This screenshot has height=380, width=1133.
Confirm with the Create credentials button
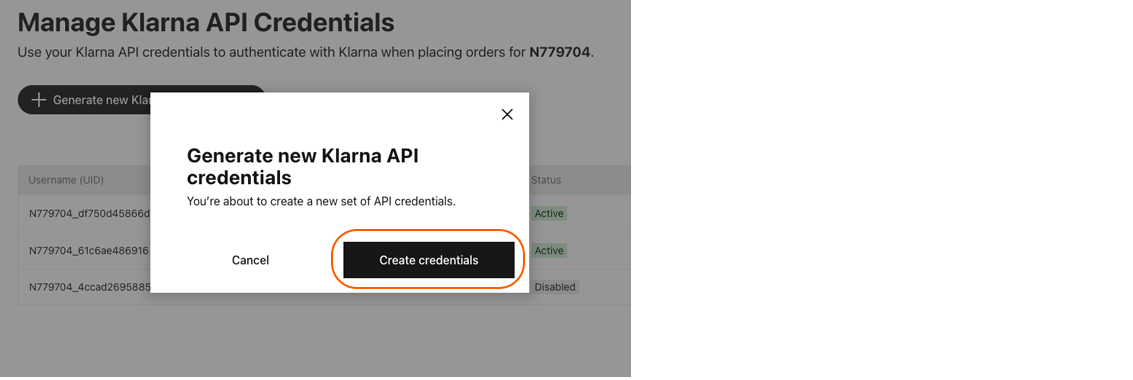tap(428, 260)
